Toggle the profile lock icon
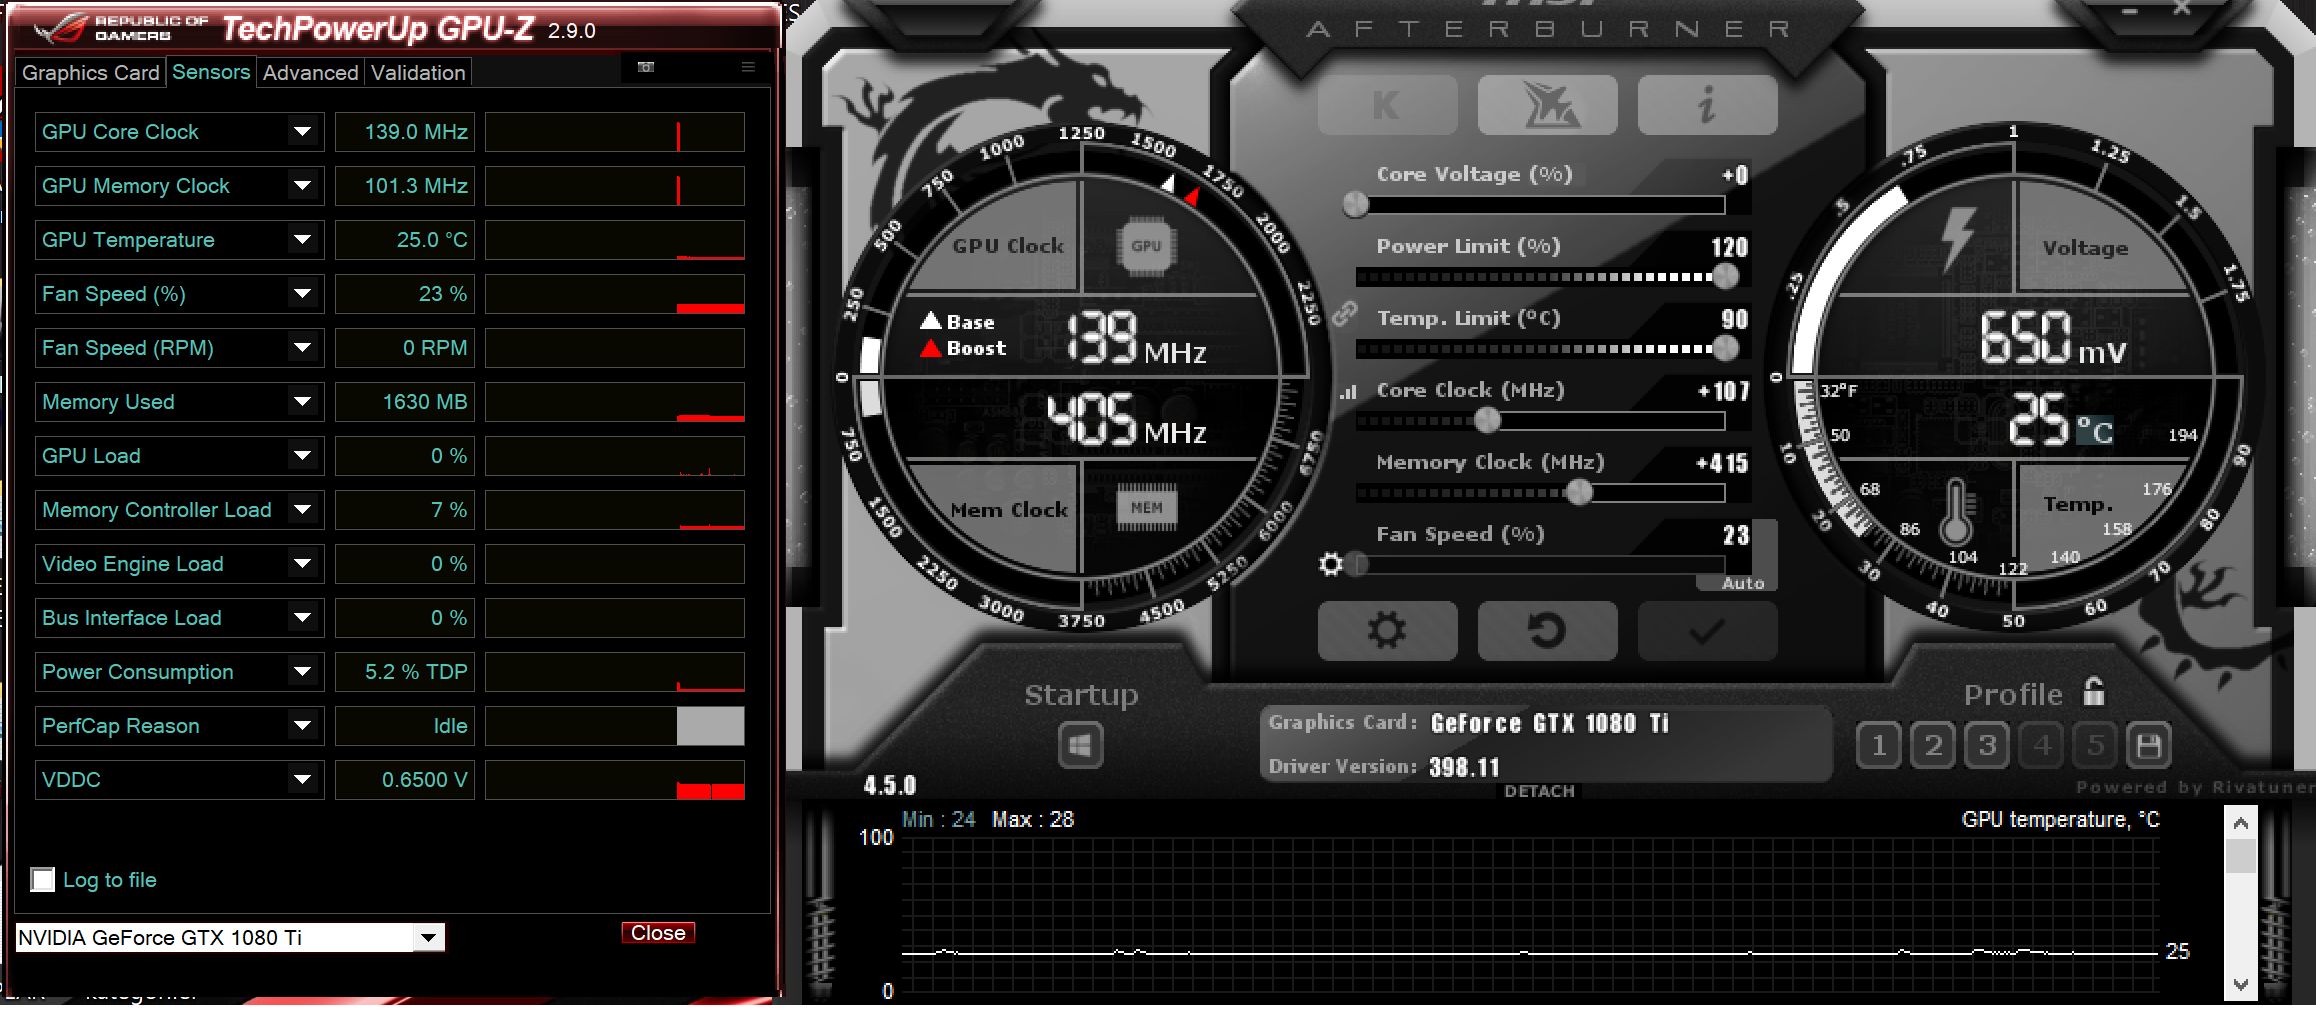Screen dimensions: 2316x1009 [x=2094, y=691]
